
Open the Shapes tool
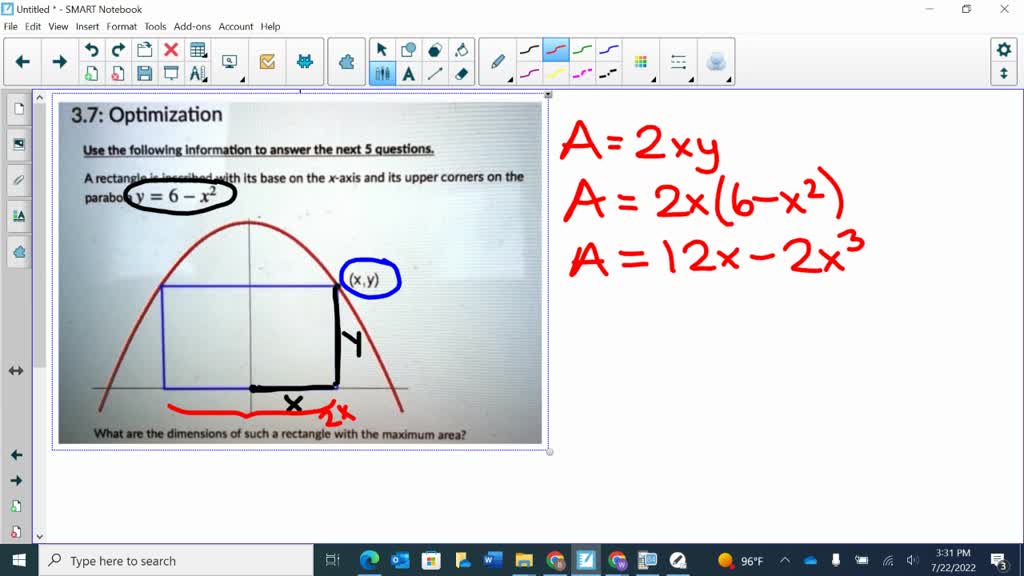(408, 48)
